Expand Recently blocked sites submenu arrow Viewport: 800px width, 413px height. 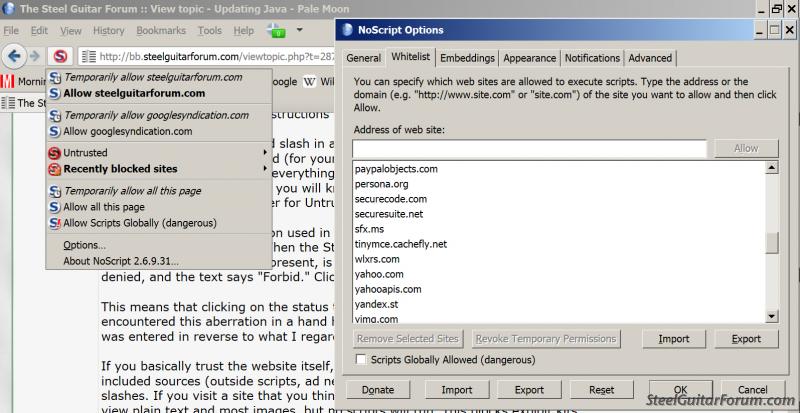[x=265, y=168]
